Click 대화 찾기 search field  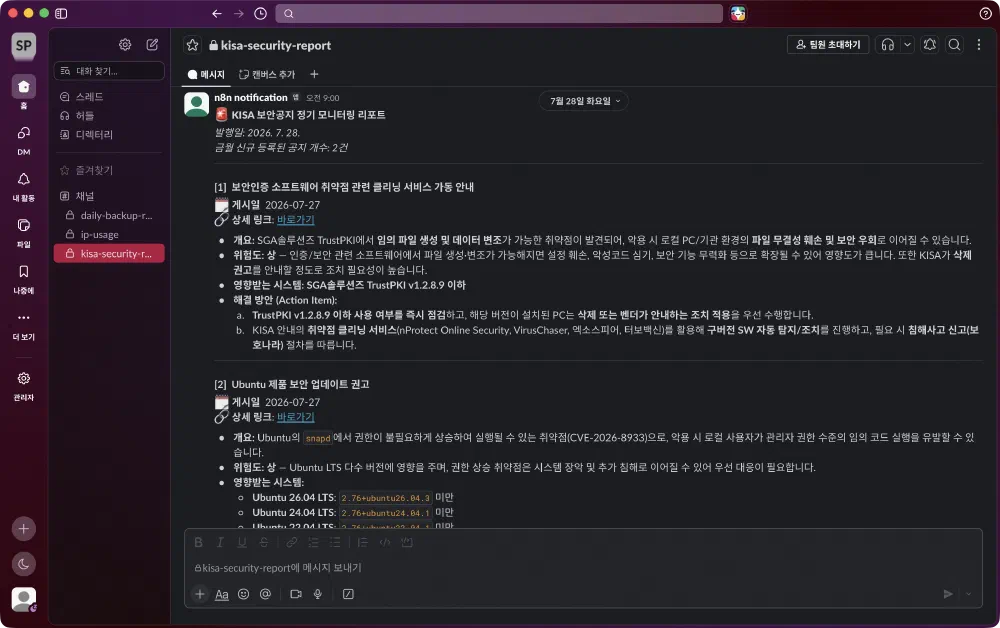coord(109,71)
